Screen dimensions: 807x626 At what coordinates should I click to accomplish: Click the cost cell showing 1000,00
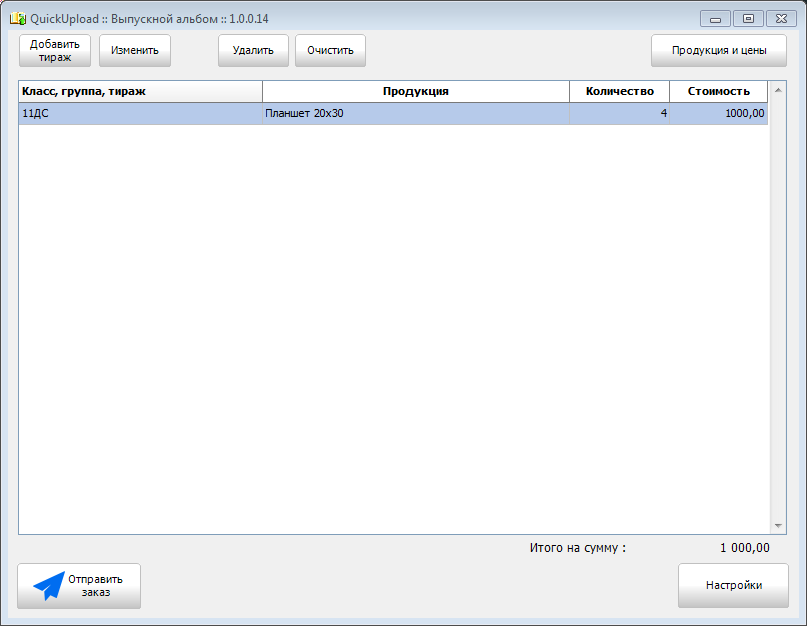click(718, 114)
